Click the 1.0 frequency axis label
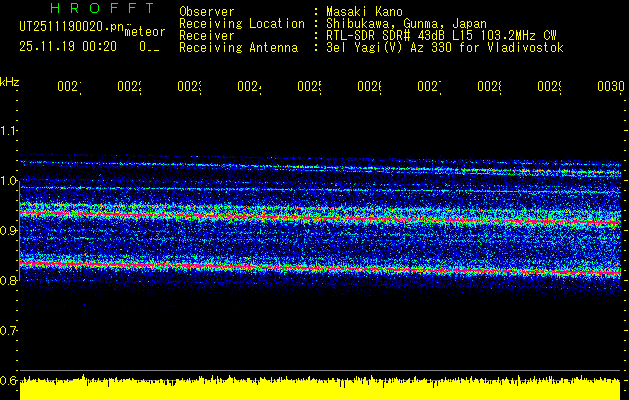 click(x=8, y=181)
